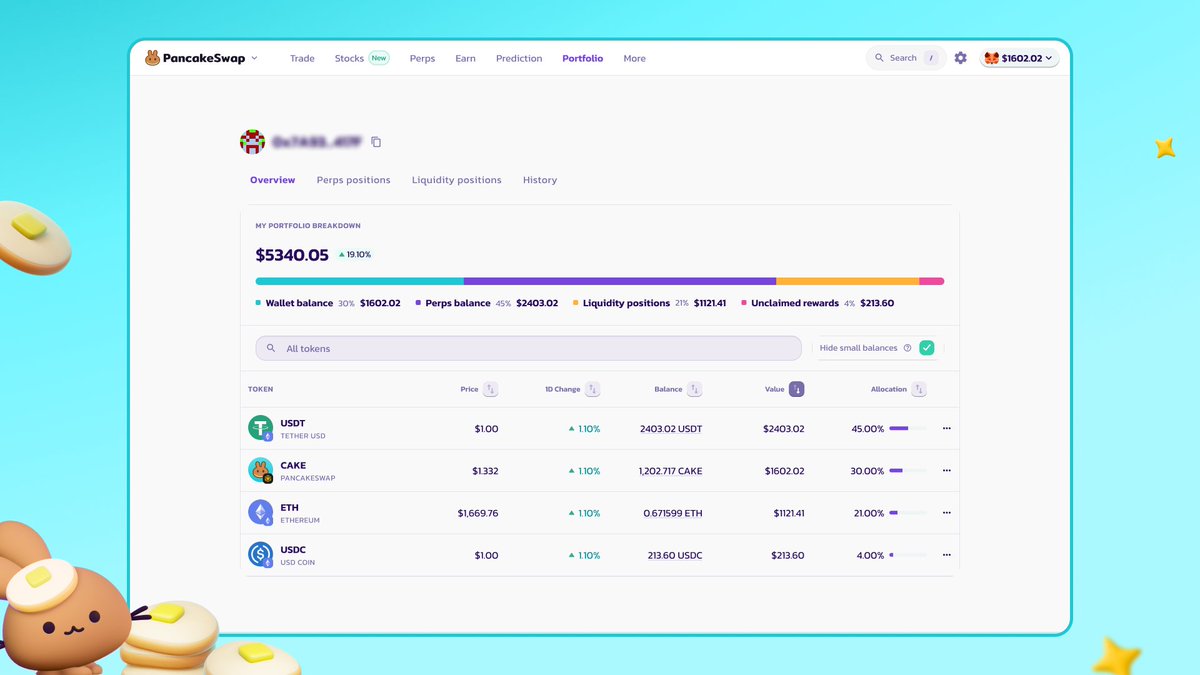This screenshot has width=1200, height=675.
Task: Open the More navigation menu
Action: click(634, 58)
